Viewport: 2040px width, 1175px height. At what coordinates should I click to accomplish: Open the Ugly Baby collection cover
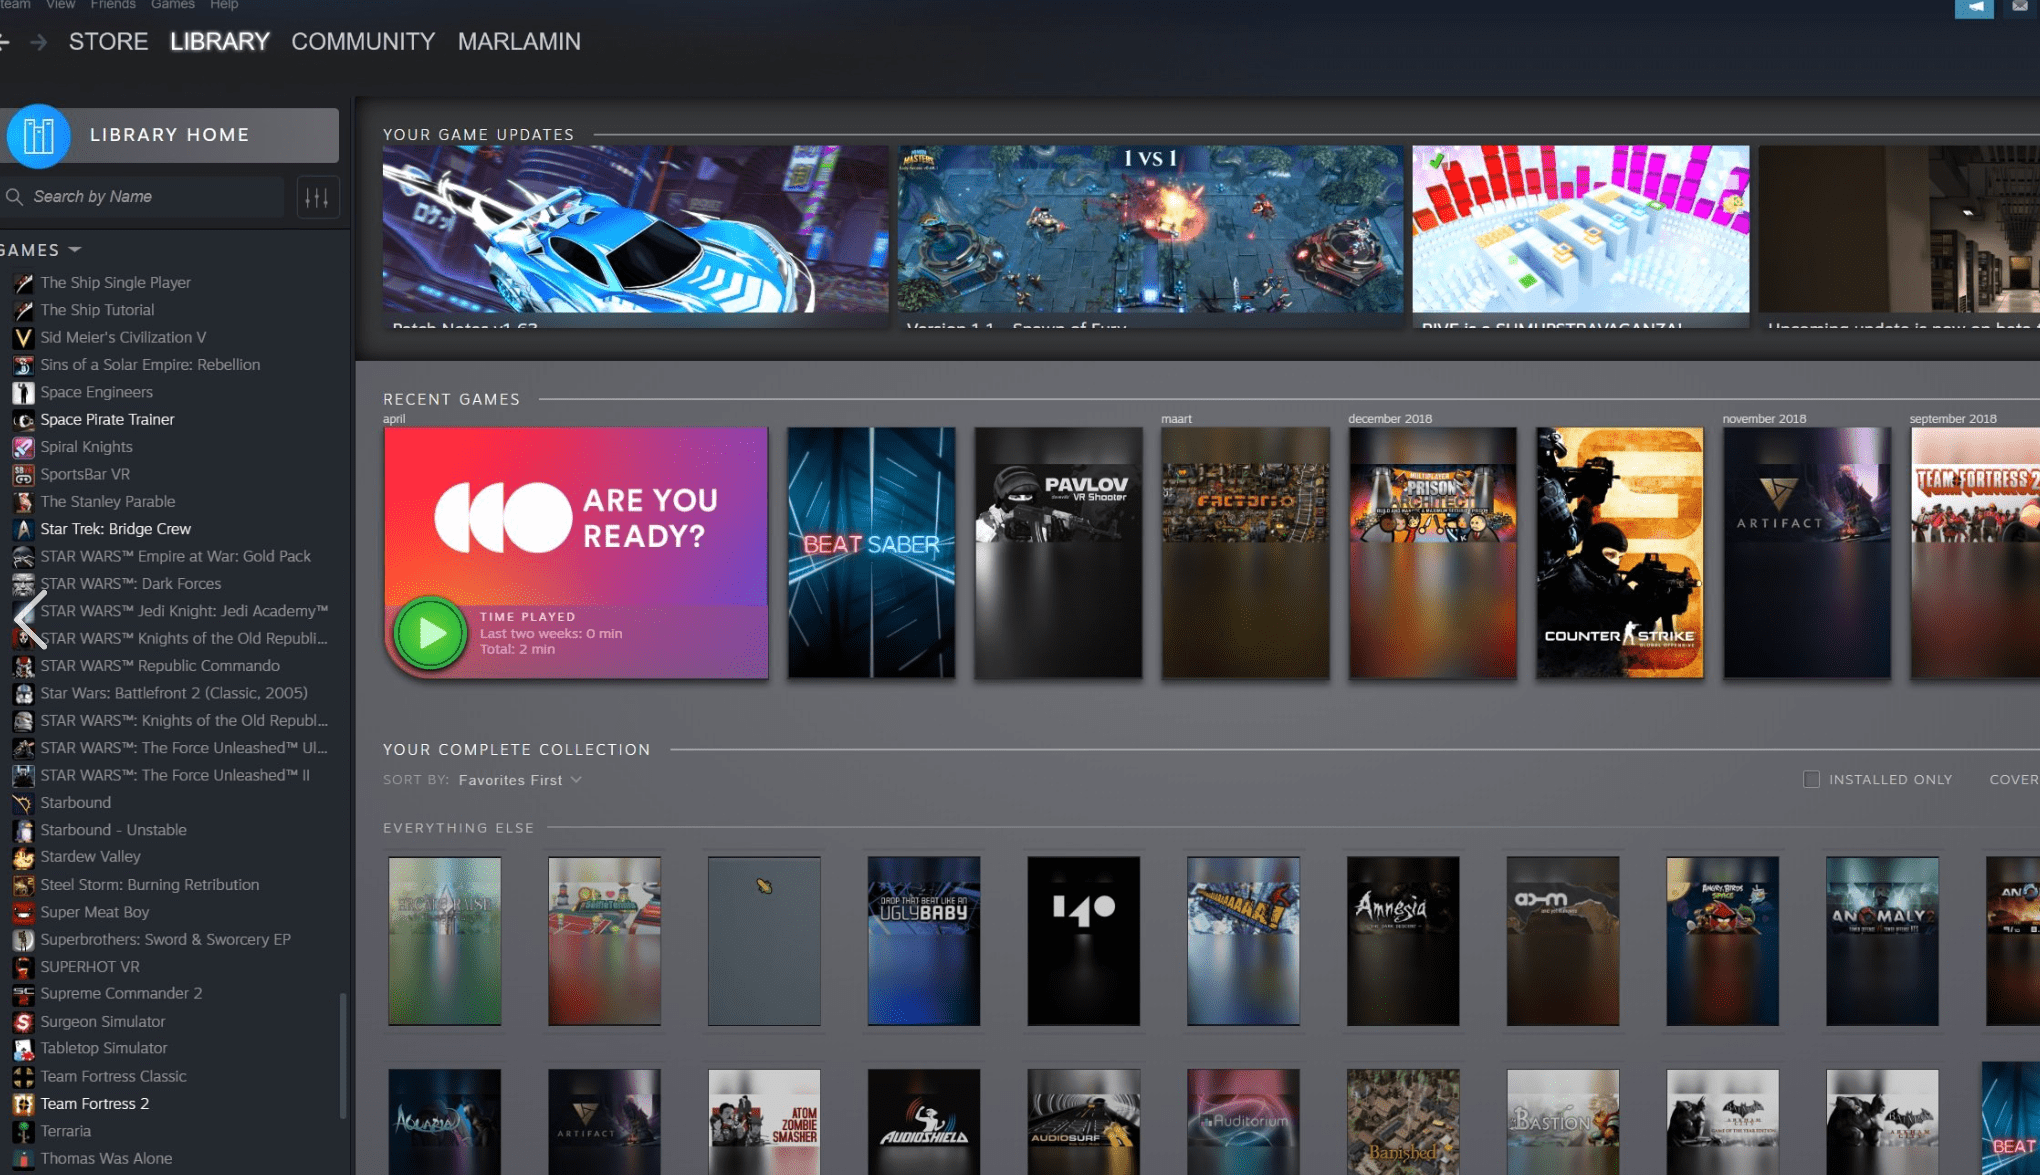pyautogui.click(x=923, y=940)
